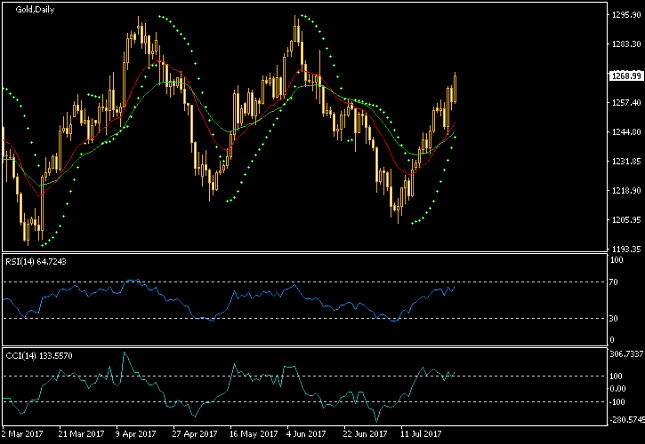Click the latest candlestick at 1268.99
The width and height of the screenshot is (645, 444).
pos(455,87)
